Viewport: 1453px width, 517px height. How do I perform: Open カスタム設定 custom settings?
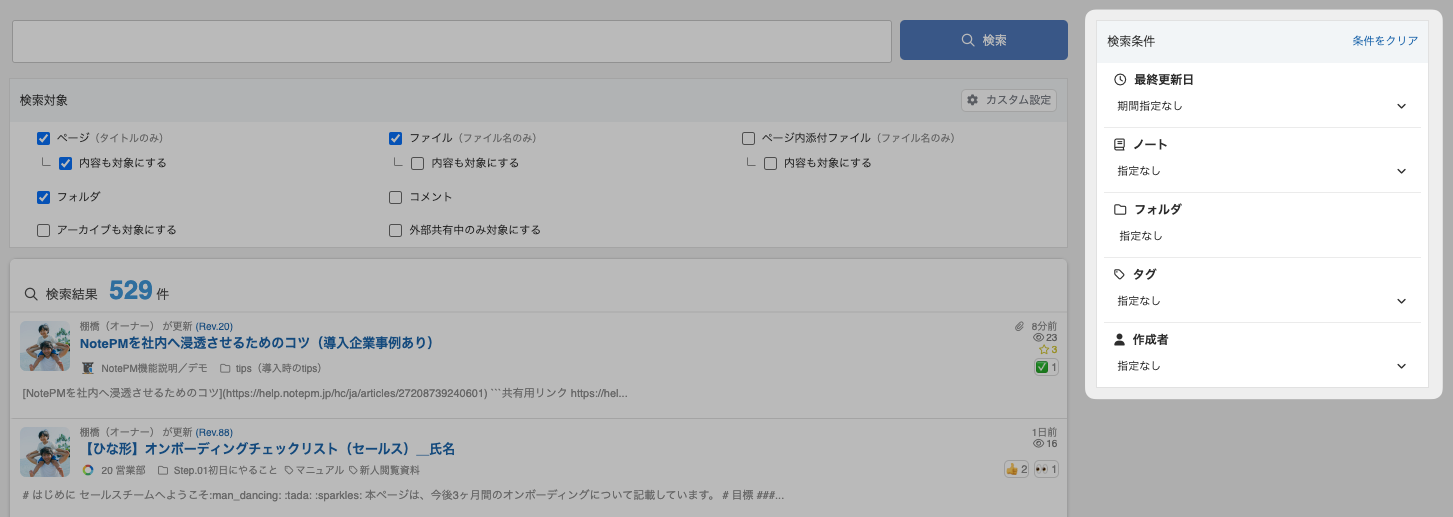click(x=1009, y=100)
